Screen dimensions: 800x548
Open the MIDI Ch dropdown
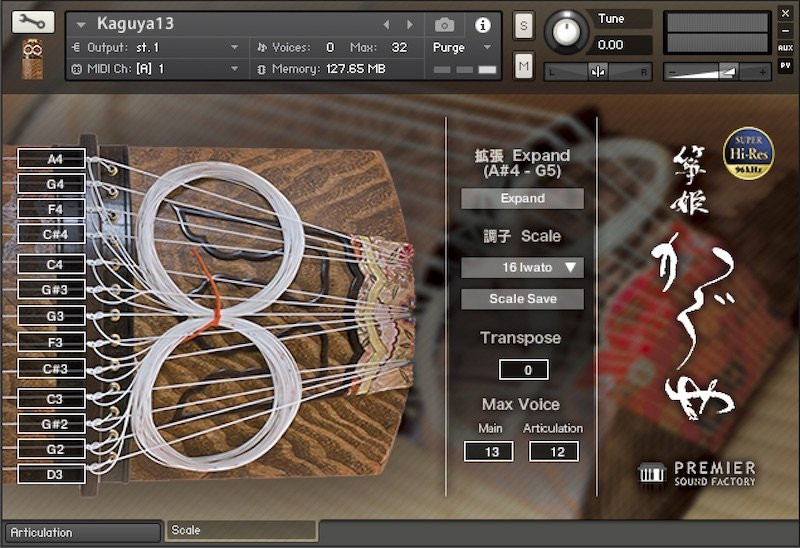(x=155, y=69)
